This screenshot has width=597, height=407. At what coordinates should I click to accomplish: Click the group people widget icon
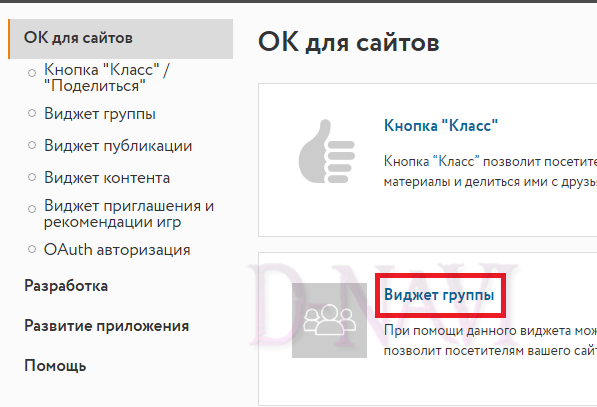329,320
